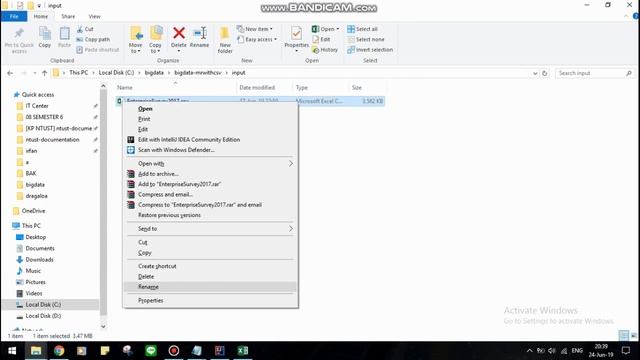Select Downloads in navigation pane
The width and height of the screenshot is (640, 360).
point(39,260)
